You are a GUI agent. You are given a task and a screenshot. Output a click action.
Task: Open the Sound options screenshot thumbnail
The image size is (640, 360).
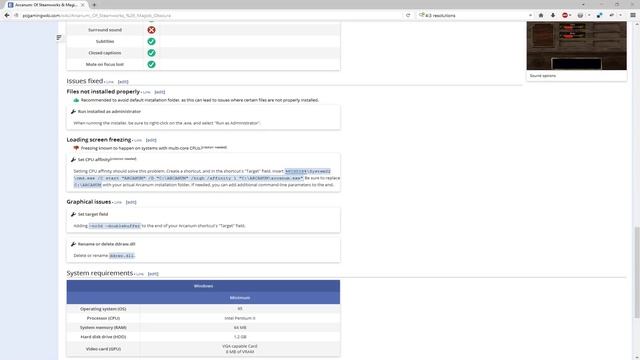[x=576, y=46]
